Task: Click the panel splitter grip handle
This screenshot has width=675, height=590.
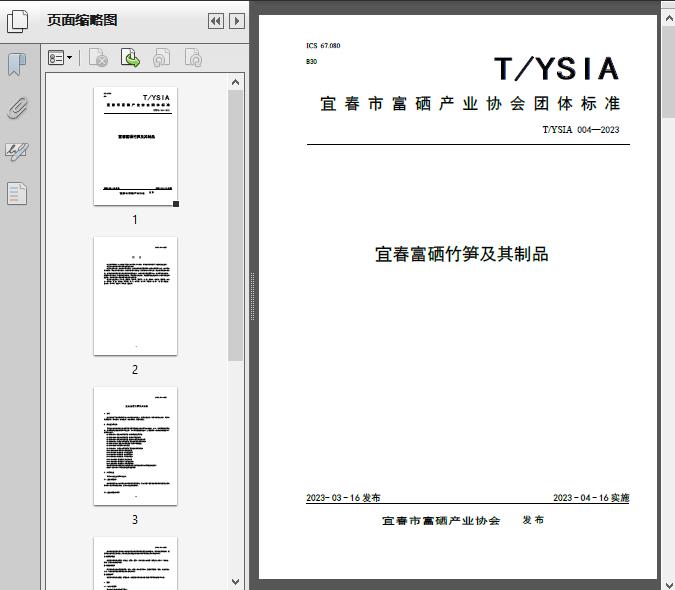Action: tap(253, 296)
